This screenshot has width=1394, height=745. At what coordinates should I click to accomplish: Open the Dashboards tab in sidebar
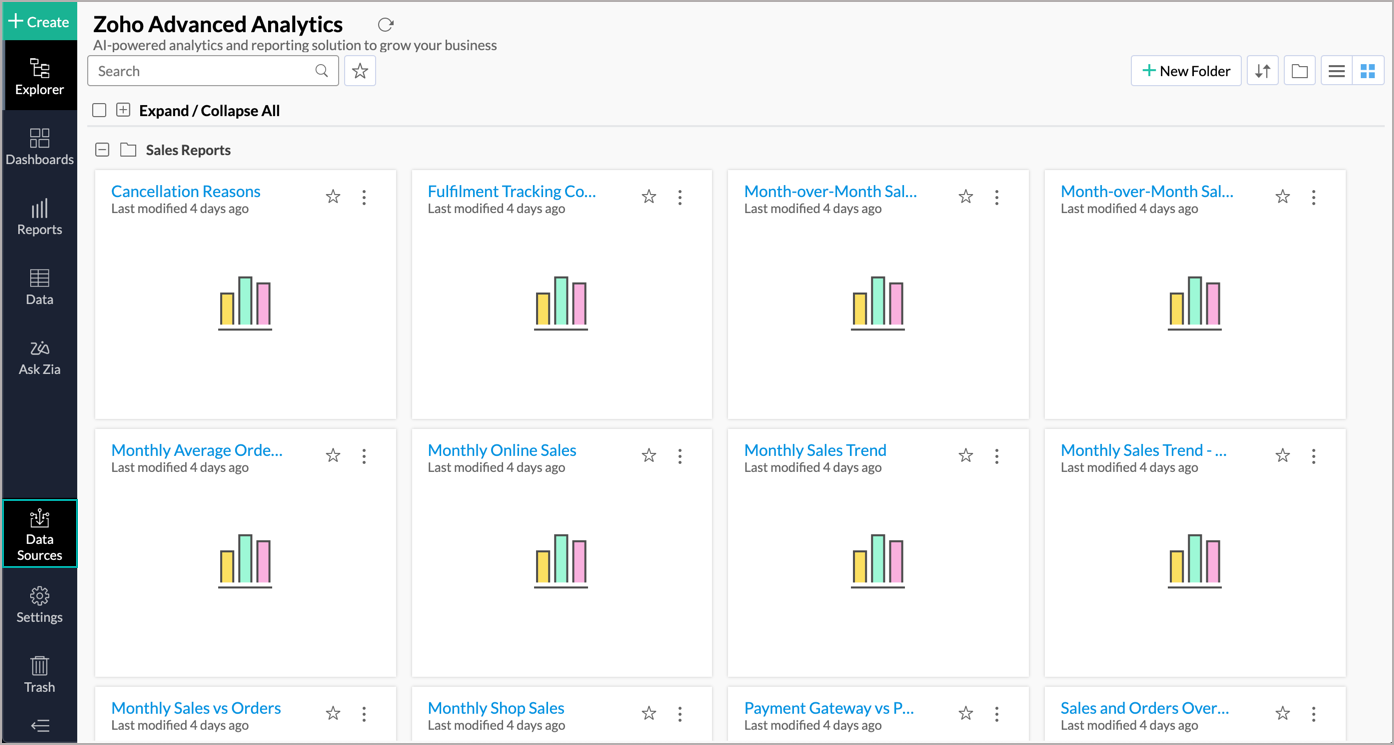point(40,147)
